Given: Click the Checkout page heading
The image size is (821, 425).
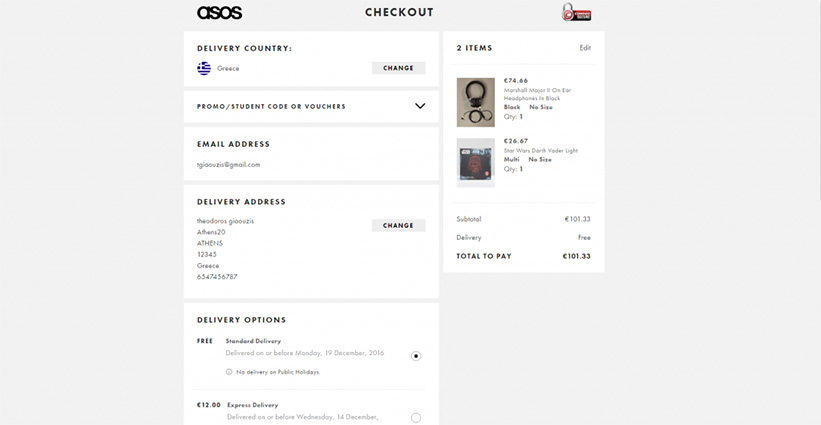Looking at the screenshot, I should (x=399, y=13).
